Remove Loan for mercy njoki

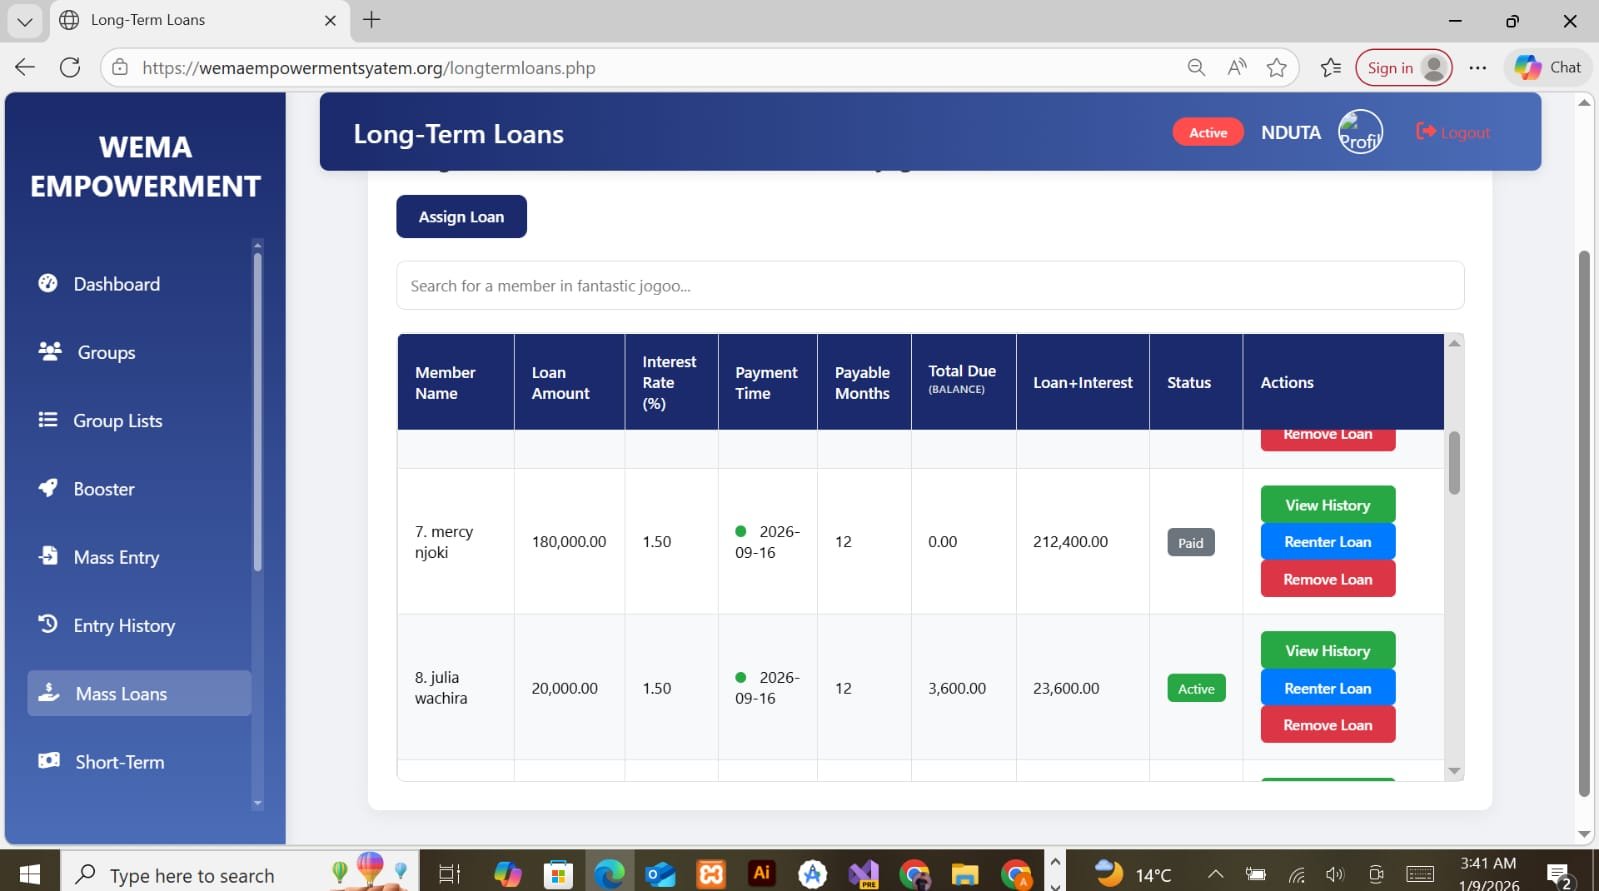[1328, 579]
